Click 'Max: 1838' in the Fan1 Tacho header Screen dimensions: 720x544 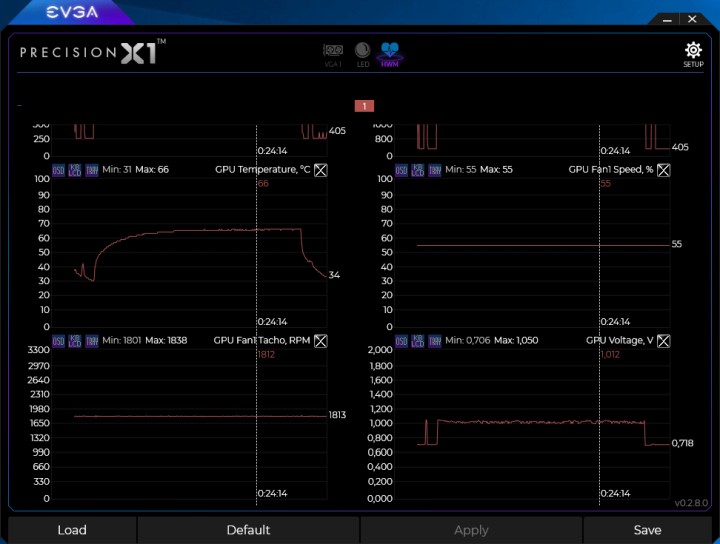tap(166, 340)
